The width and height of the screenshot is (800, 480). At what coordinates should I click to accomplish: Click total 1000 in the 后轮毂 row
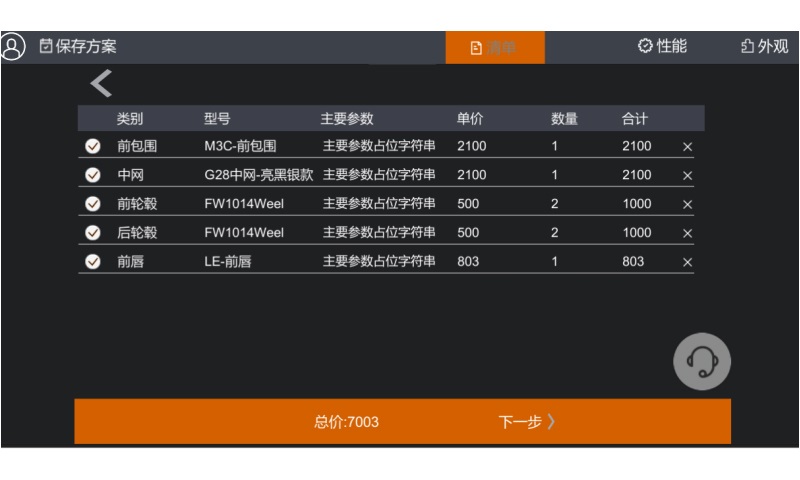point(637,233)
